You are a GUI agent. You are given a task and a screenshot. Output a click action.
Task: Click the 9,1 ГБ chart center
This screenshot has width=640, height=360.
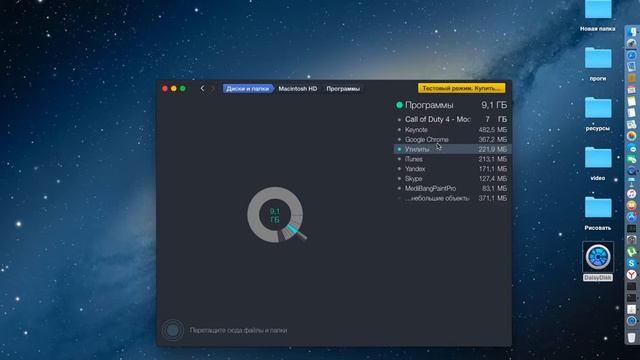click(275, 215)
